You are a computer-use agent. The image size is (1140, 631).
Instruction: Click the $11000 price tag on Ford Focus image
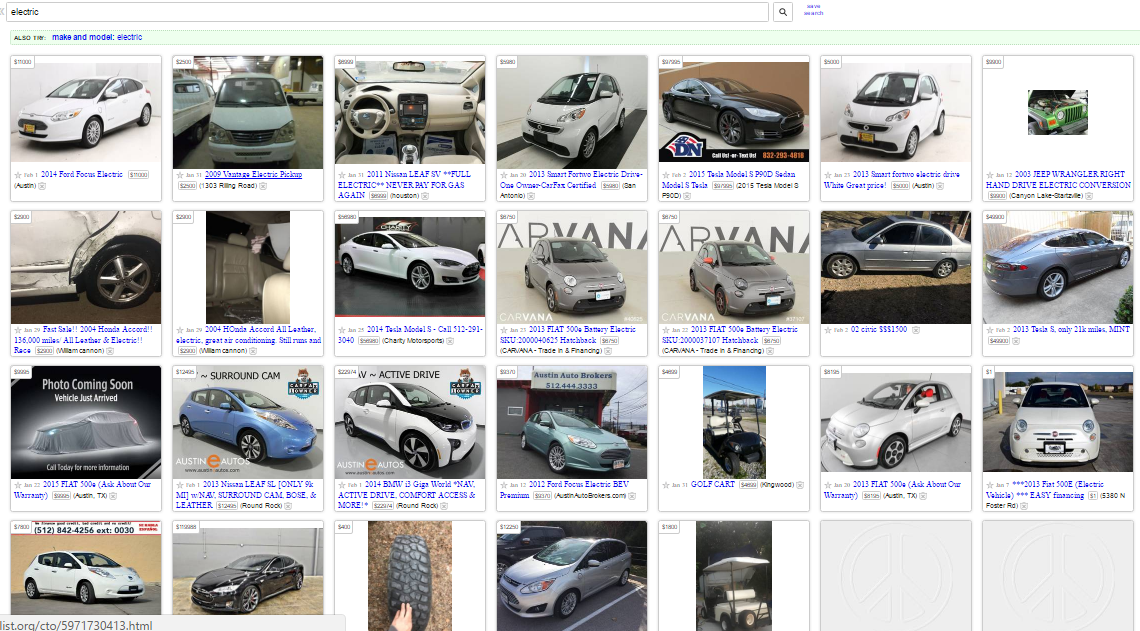click(23, 62)
